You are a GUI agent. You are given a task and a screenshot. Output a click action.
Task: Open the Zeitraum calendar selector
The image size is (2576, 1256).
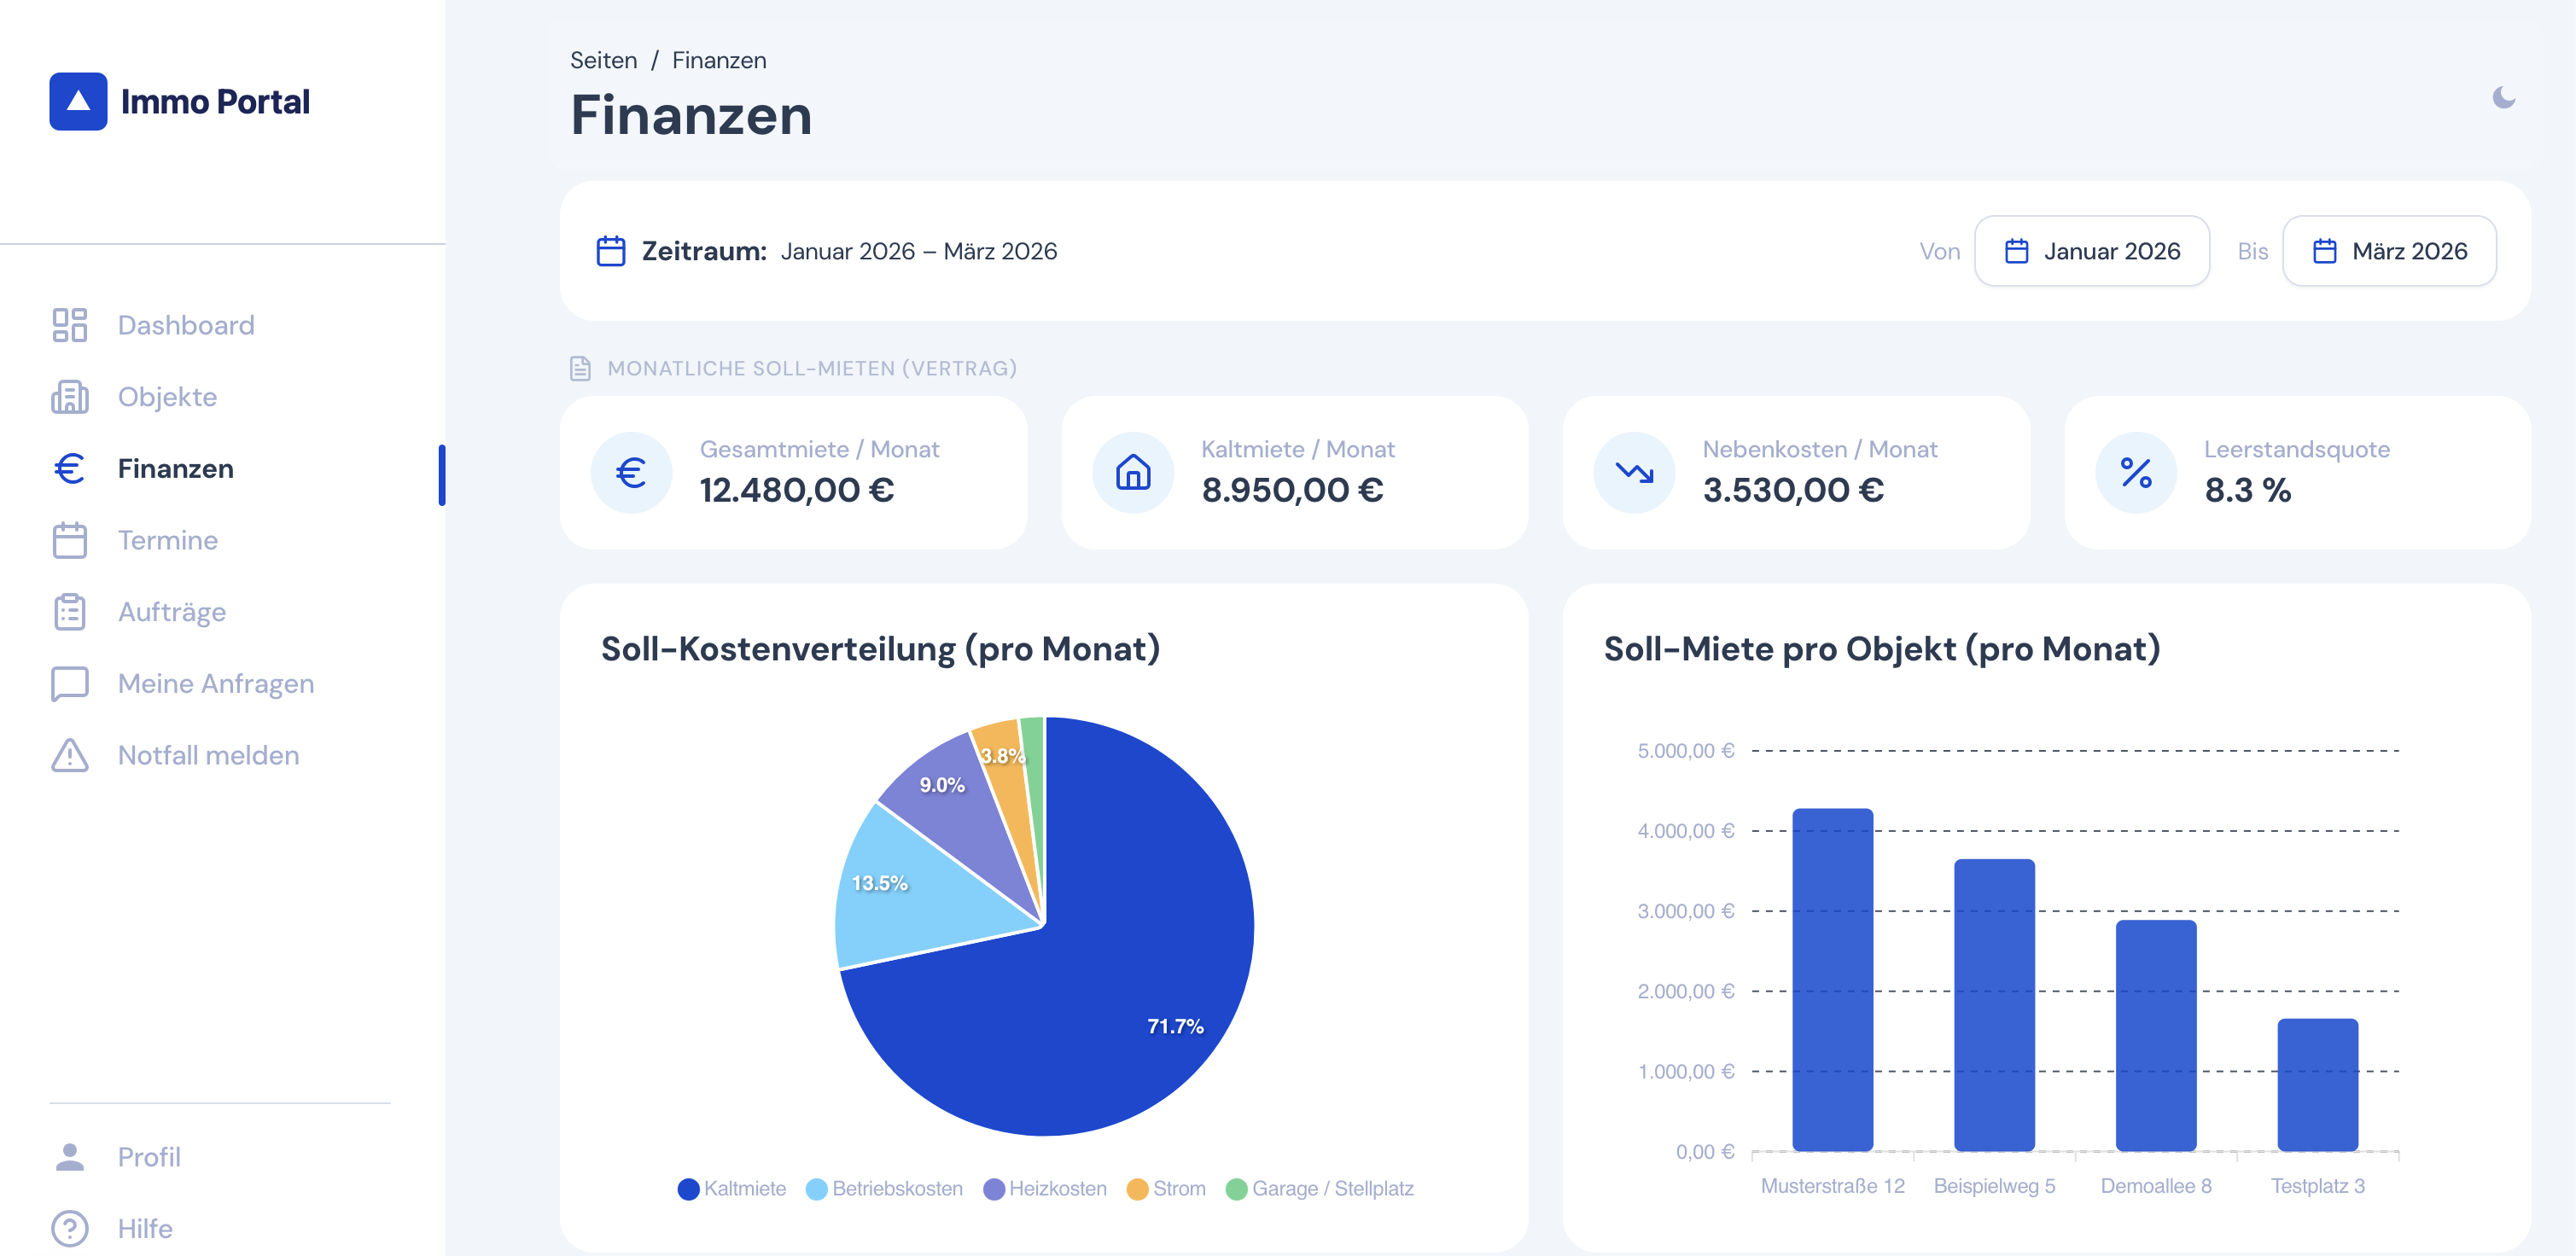coord(610,251)
